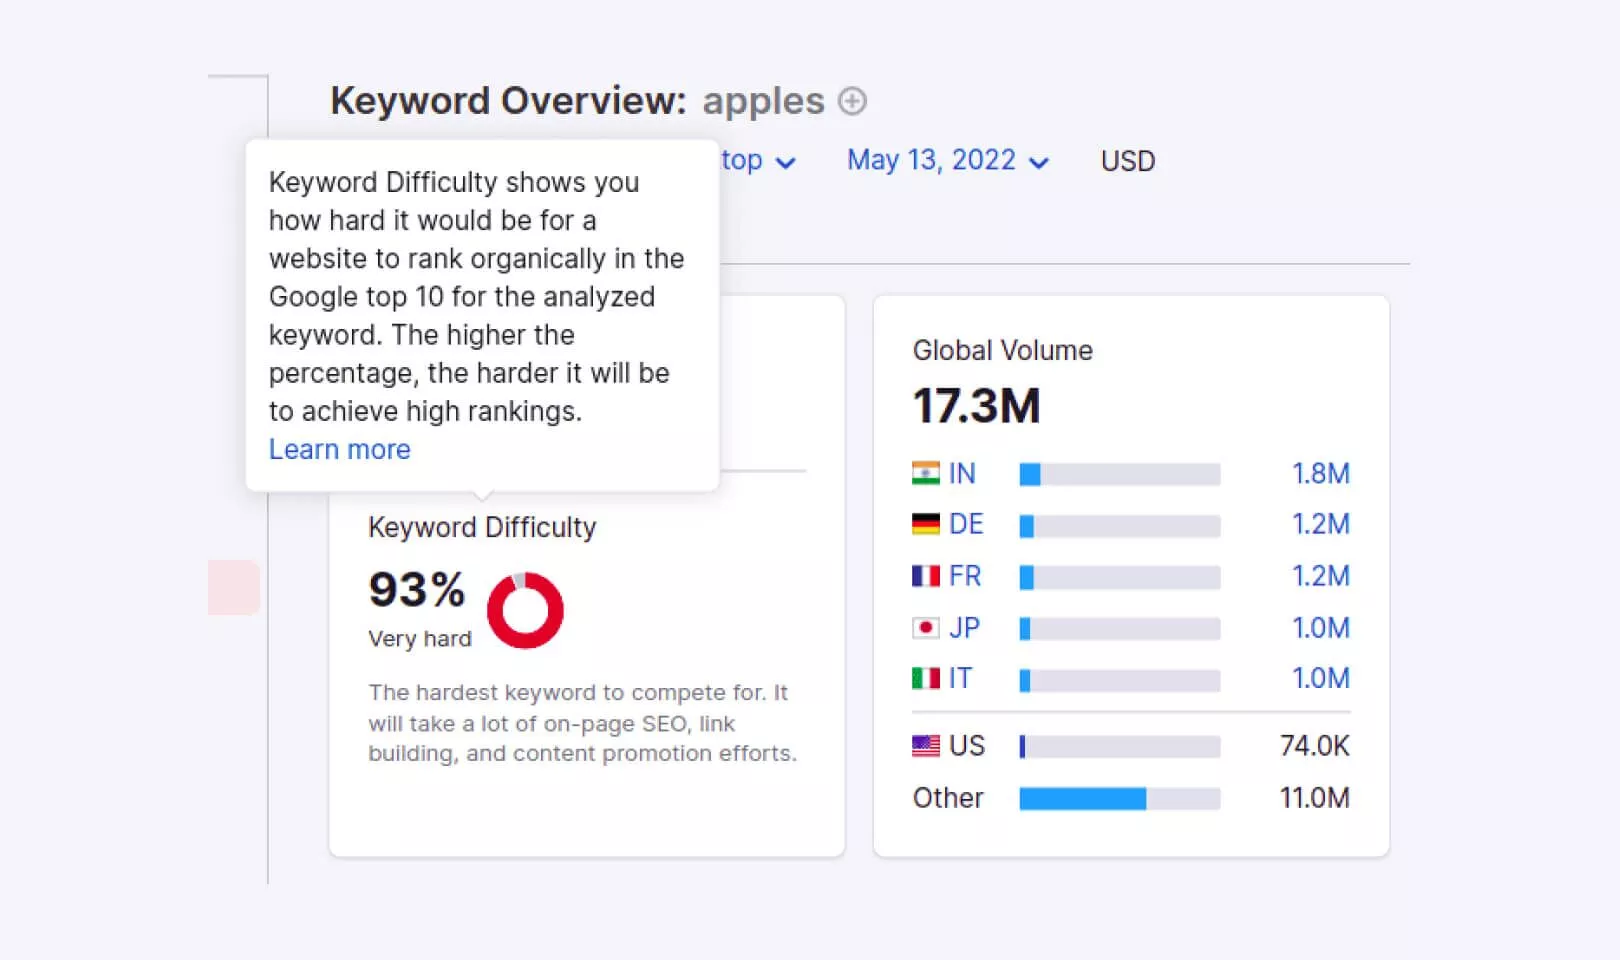
Task: Click the Japan flag icon
Action: pyautogui.click(x=926, y=628)
